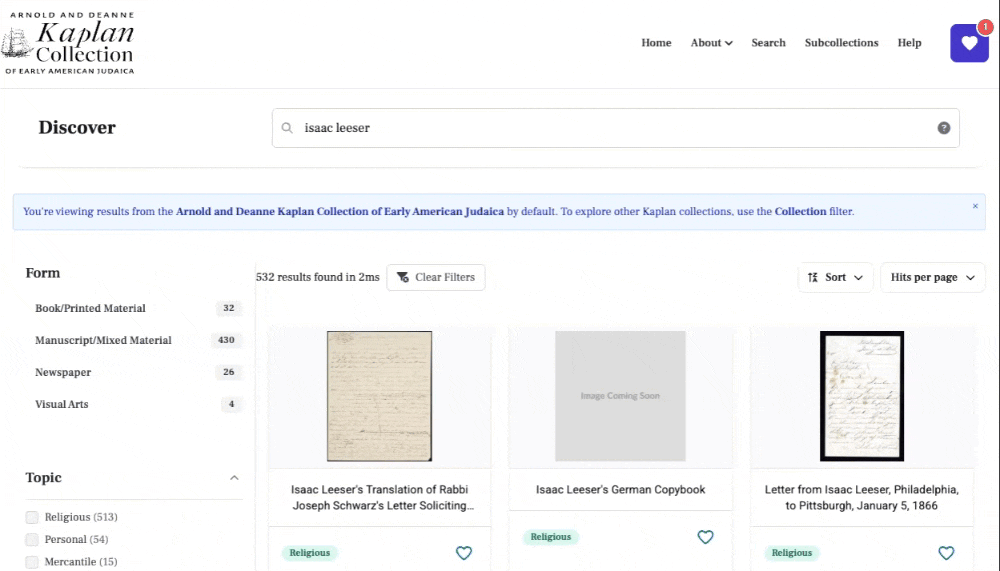Screen dimensions: 1000x571
Task: Favorite the Rabbi Joseph Schwarz translation item
Action: click(x=463, y=553)
